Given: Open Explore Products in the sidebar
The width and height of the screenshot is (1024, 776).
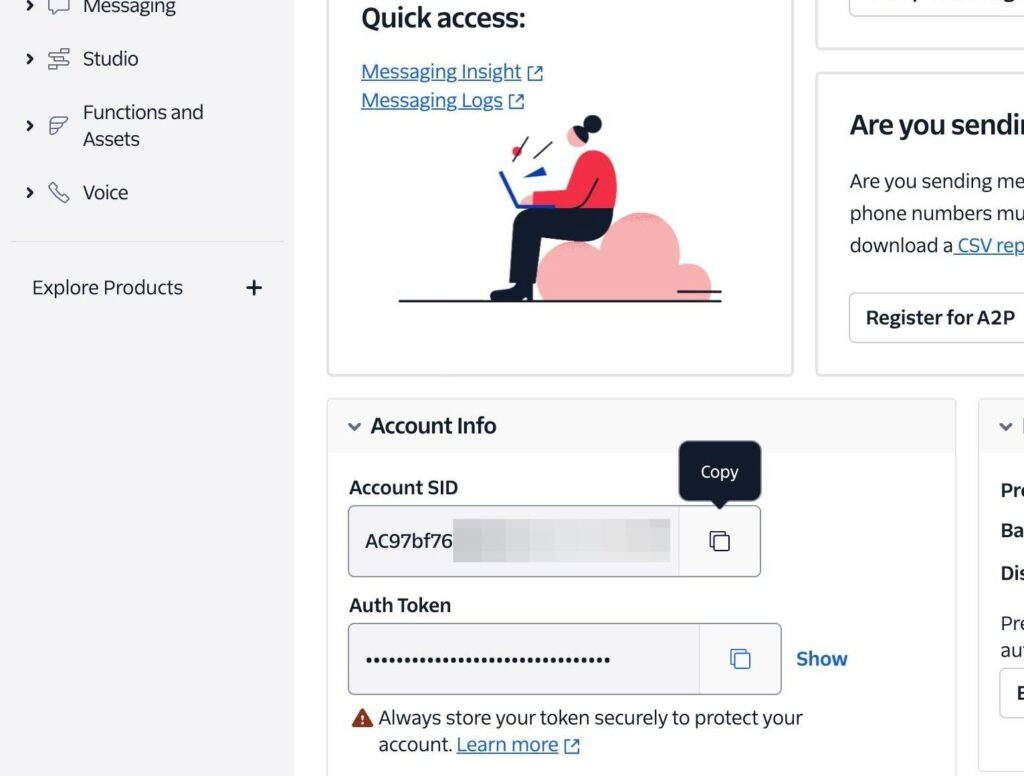Looking at the screenshot, I should click(x=107, y=288).
